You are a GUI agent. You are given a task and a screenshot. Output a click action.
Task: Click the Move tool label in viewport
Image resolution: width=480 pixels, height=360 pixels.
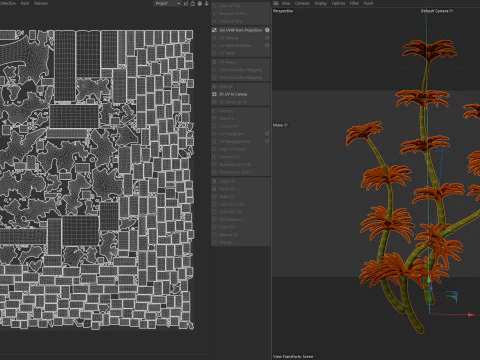pyautogui.click(x=278, y=125)
